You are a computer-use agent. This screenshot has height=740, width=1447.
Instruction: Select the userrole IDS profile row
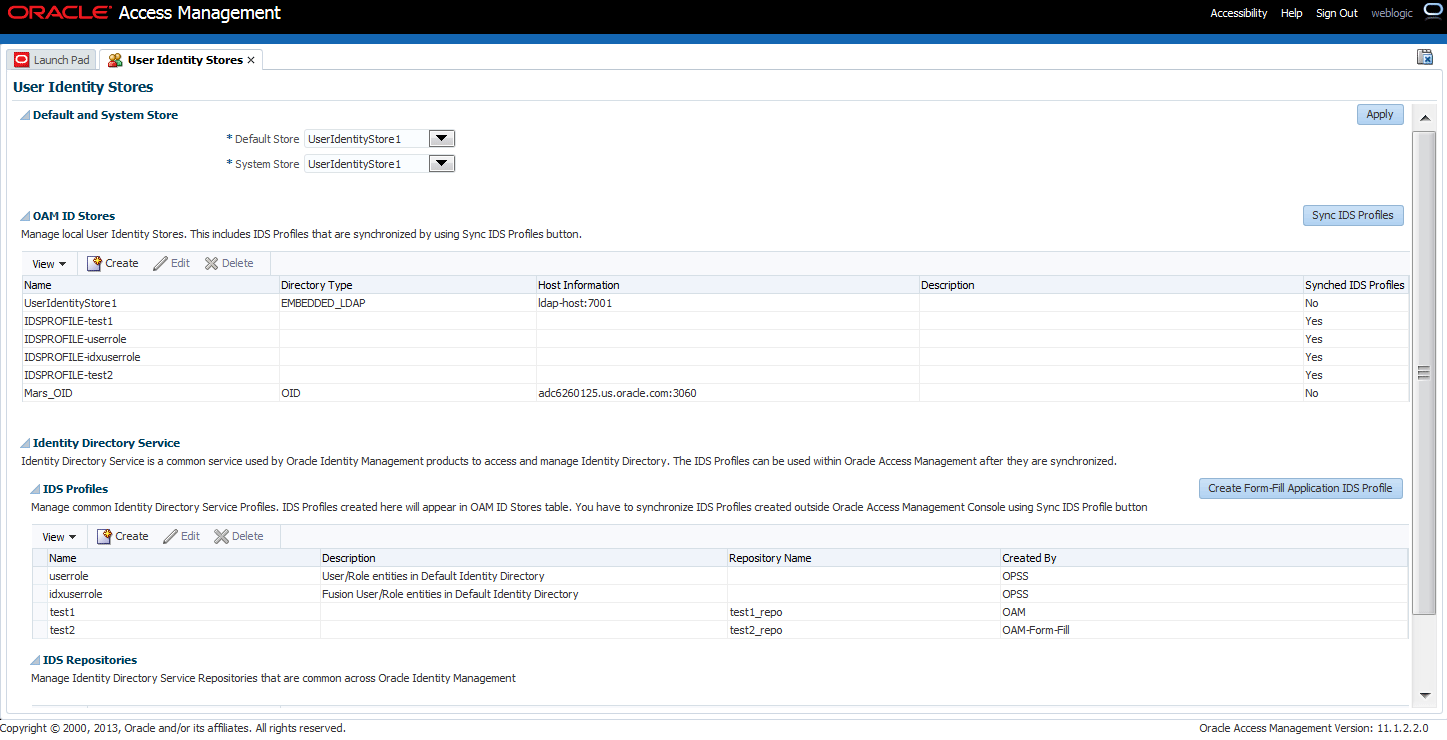(x=720, y=576)
